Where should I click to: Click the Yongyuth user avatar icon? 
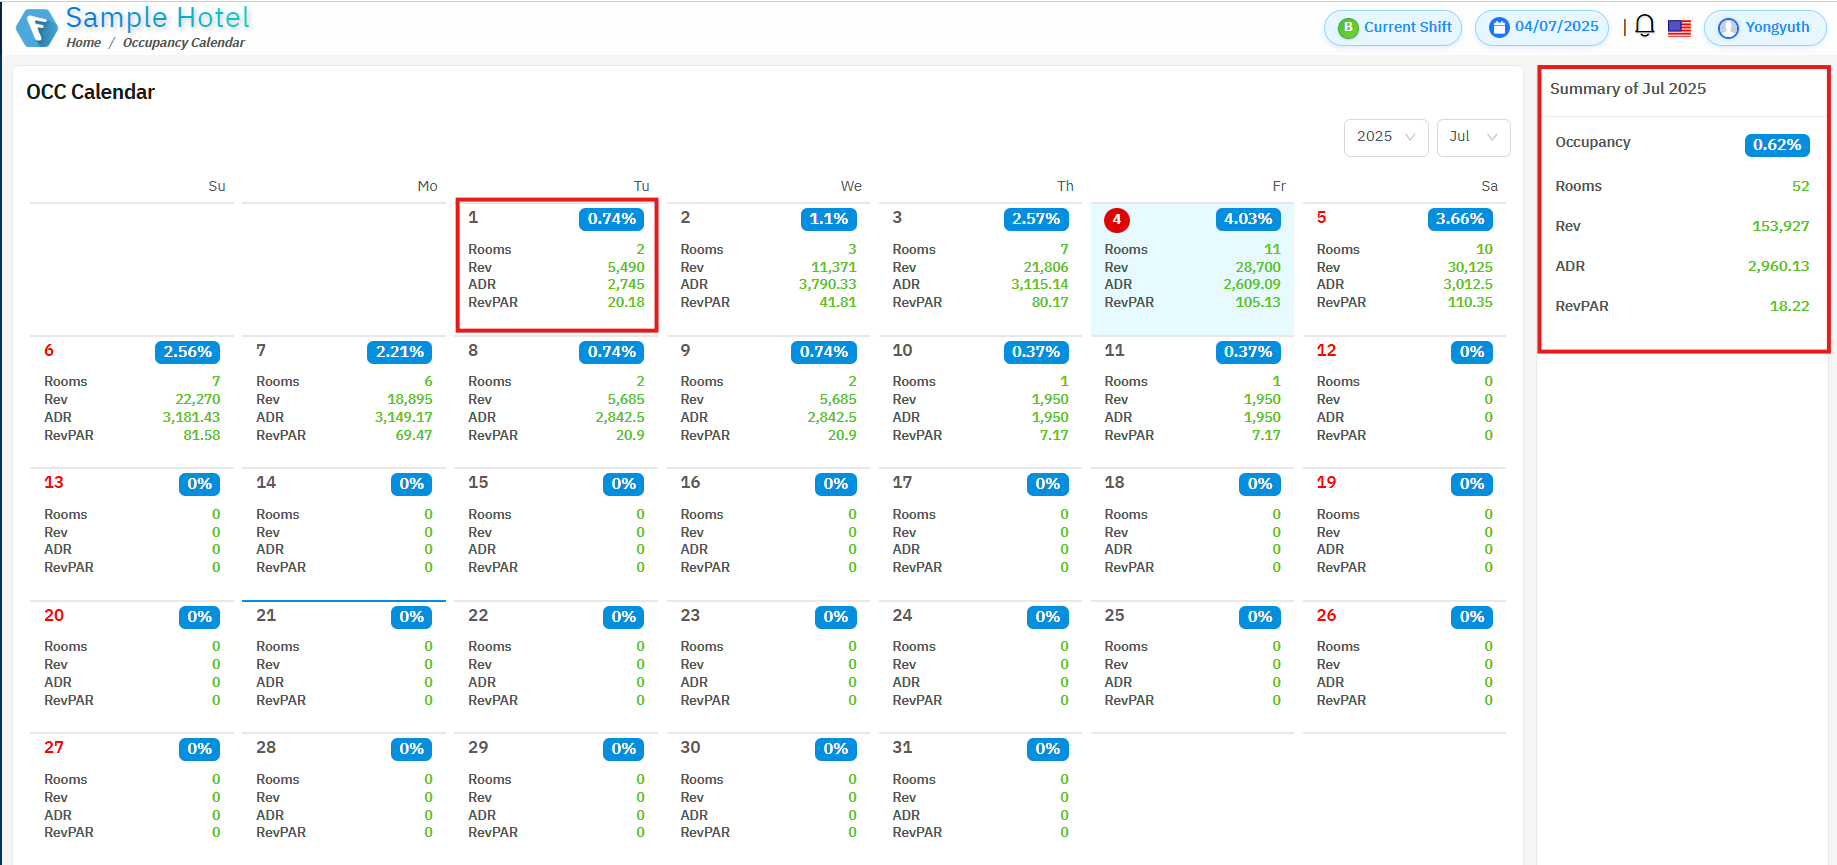(1728, 28)
